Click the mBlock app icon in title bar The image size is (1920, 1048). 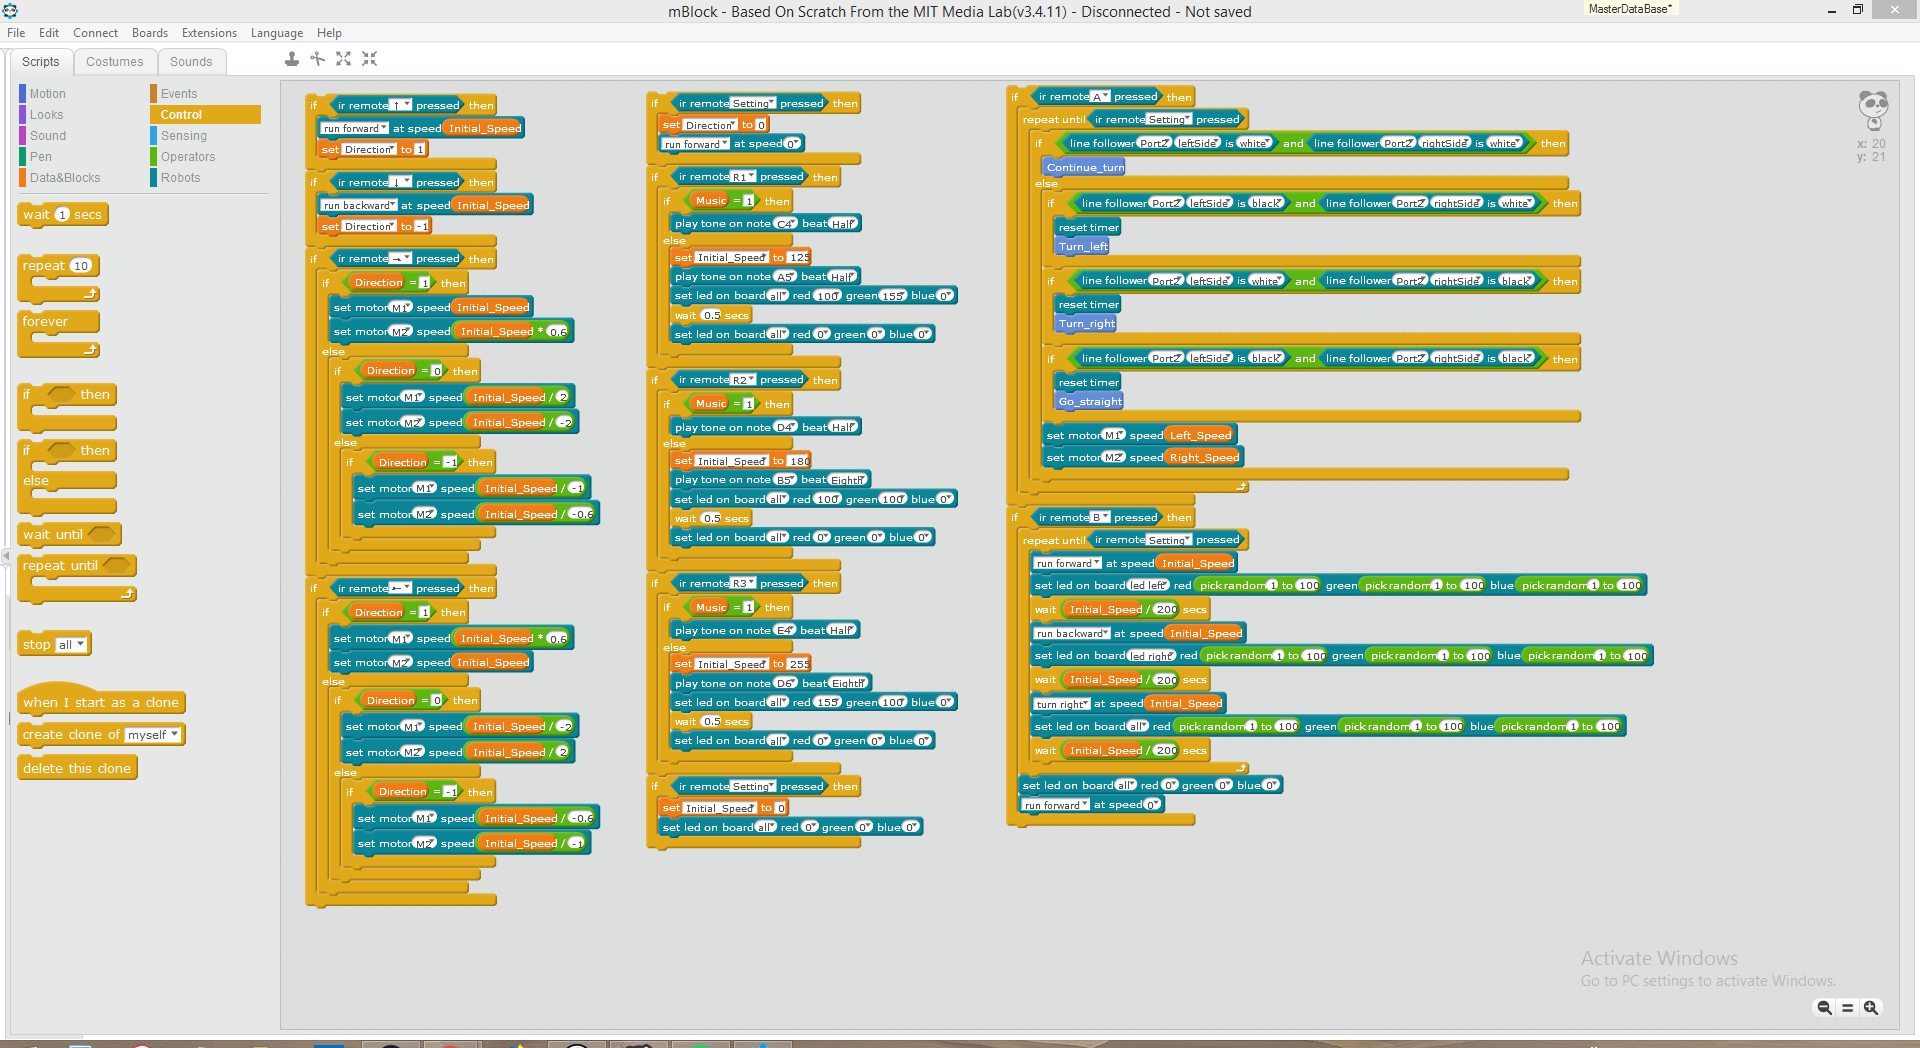tap(10, 11)
